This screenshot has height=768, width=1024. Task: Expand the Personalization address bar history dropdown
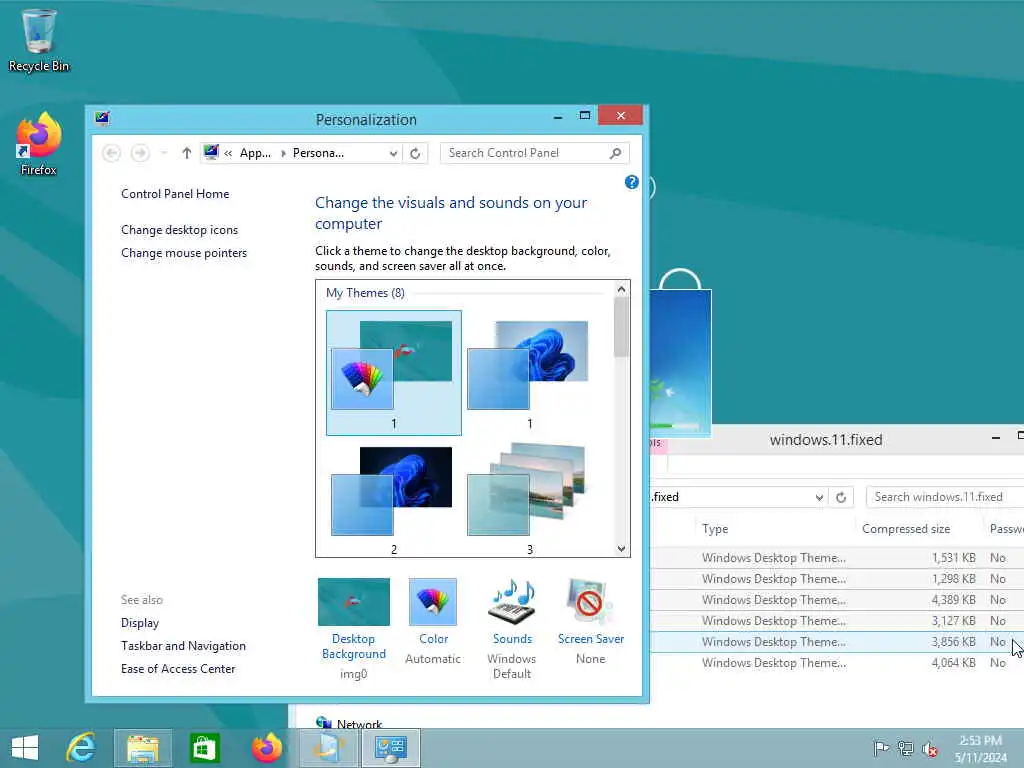[393, 153]
